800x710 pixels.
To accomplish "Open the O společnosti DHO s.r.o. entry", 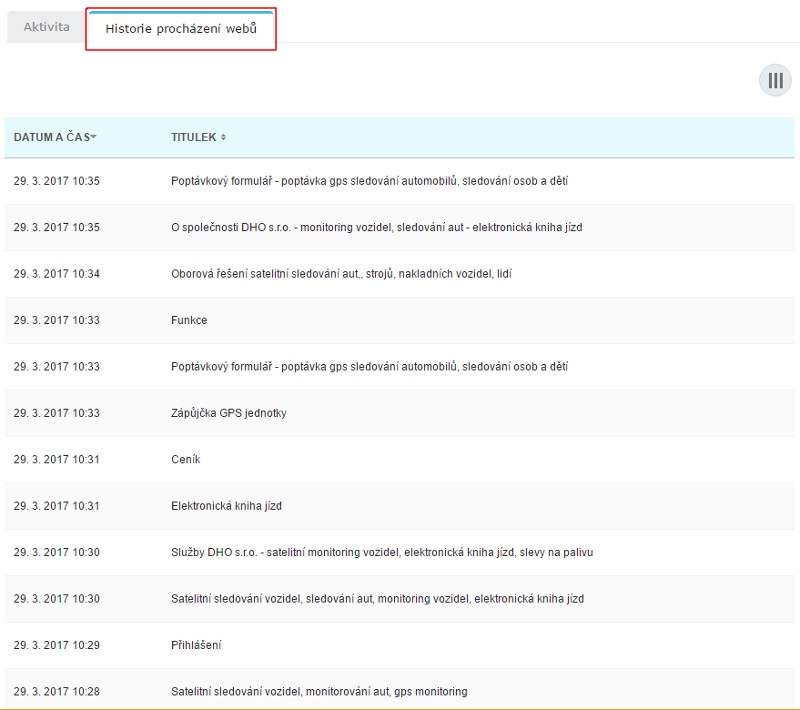I will pos(376,227).
